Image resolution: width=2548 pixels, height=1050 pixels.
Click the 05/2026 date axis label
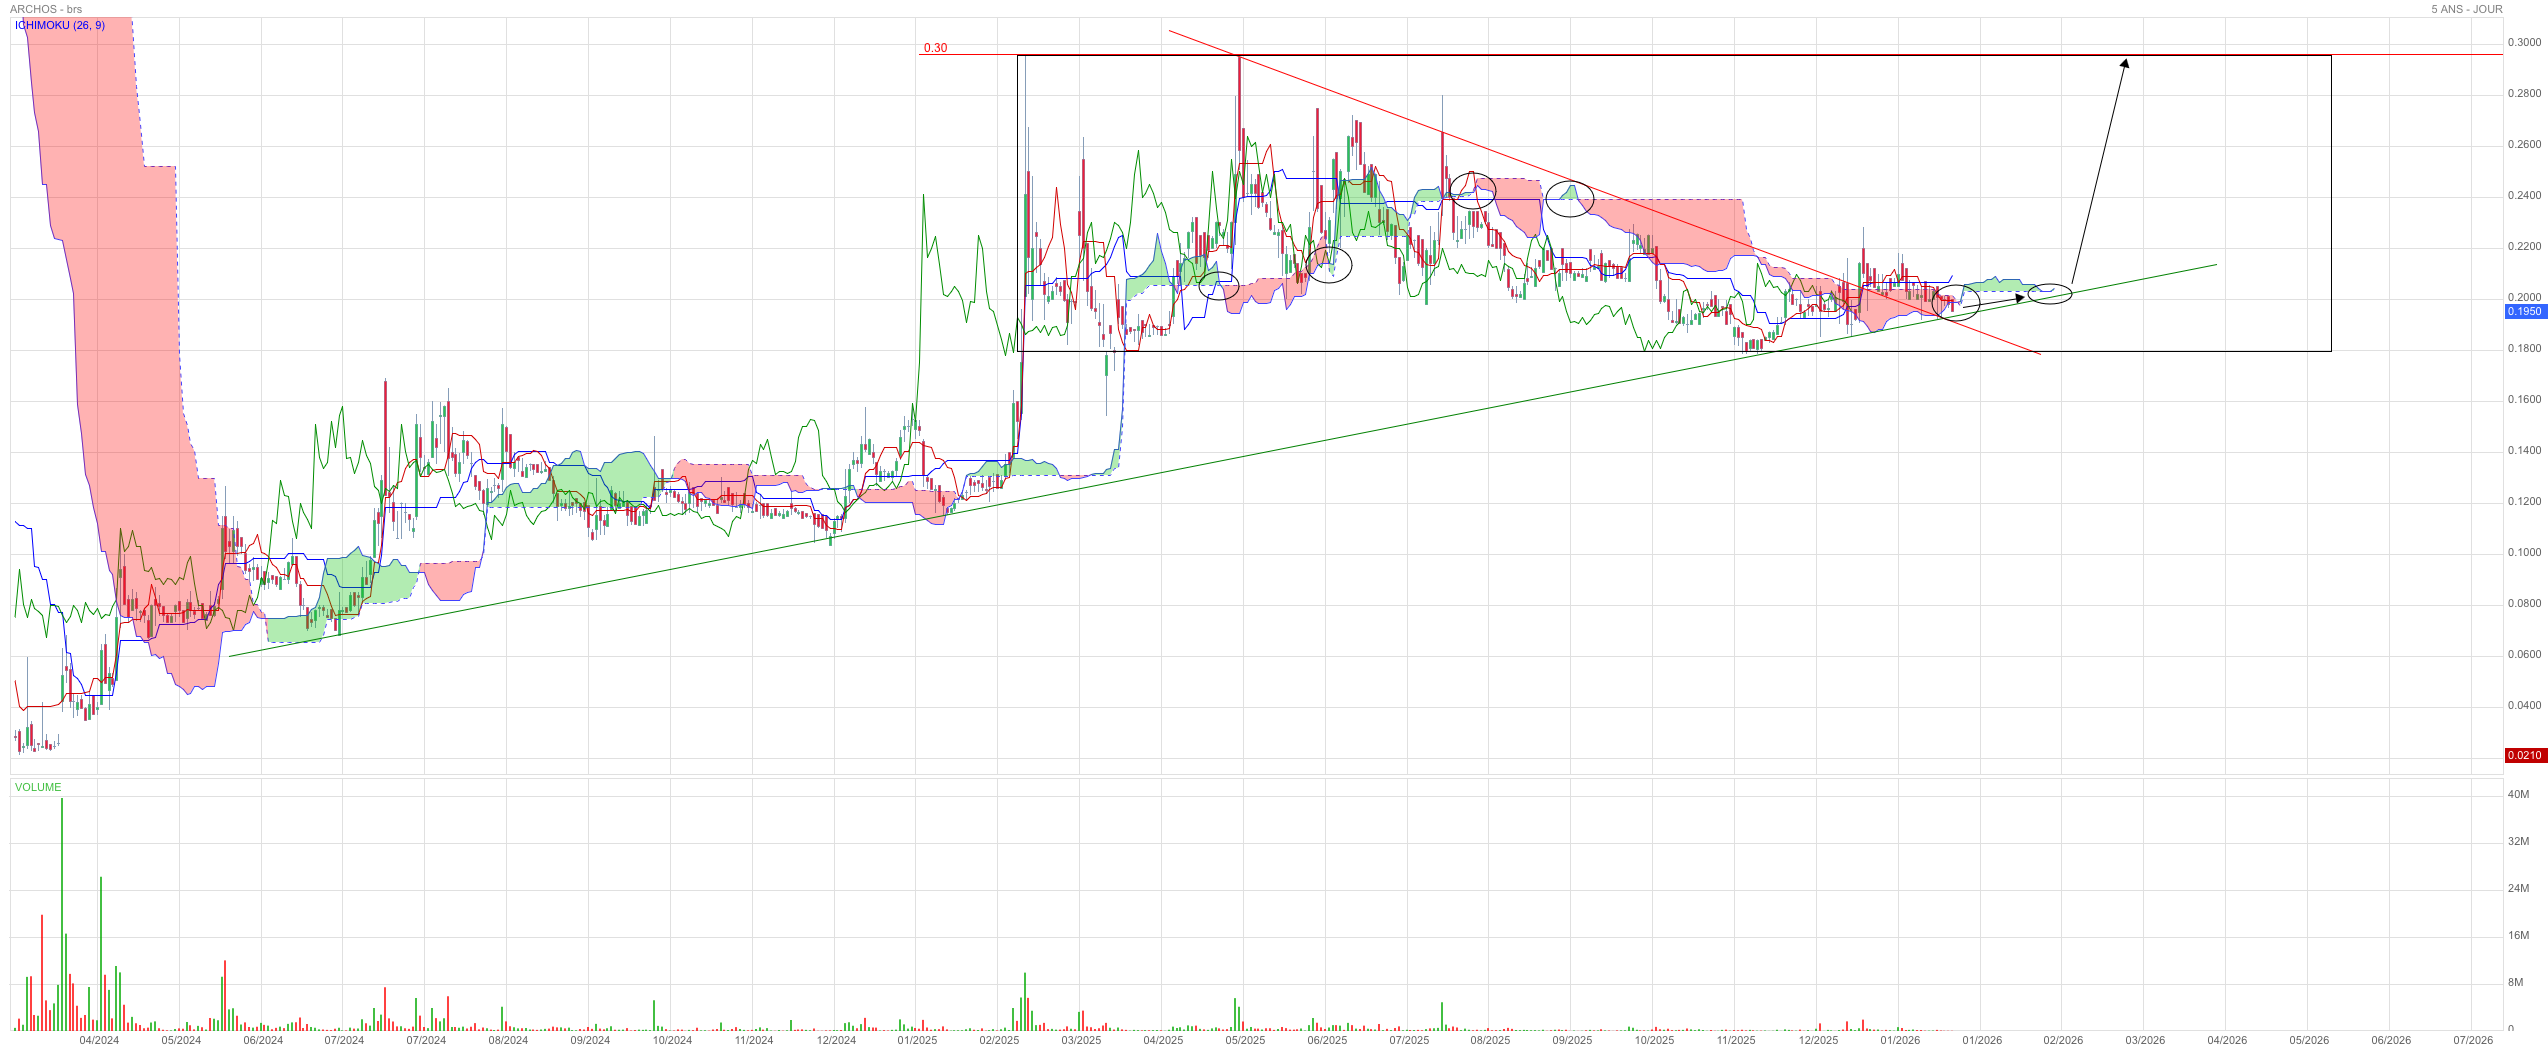(x=2309, y=1040)
